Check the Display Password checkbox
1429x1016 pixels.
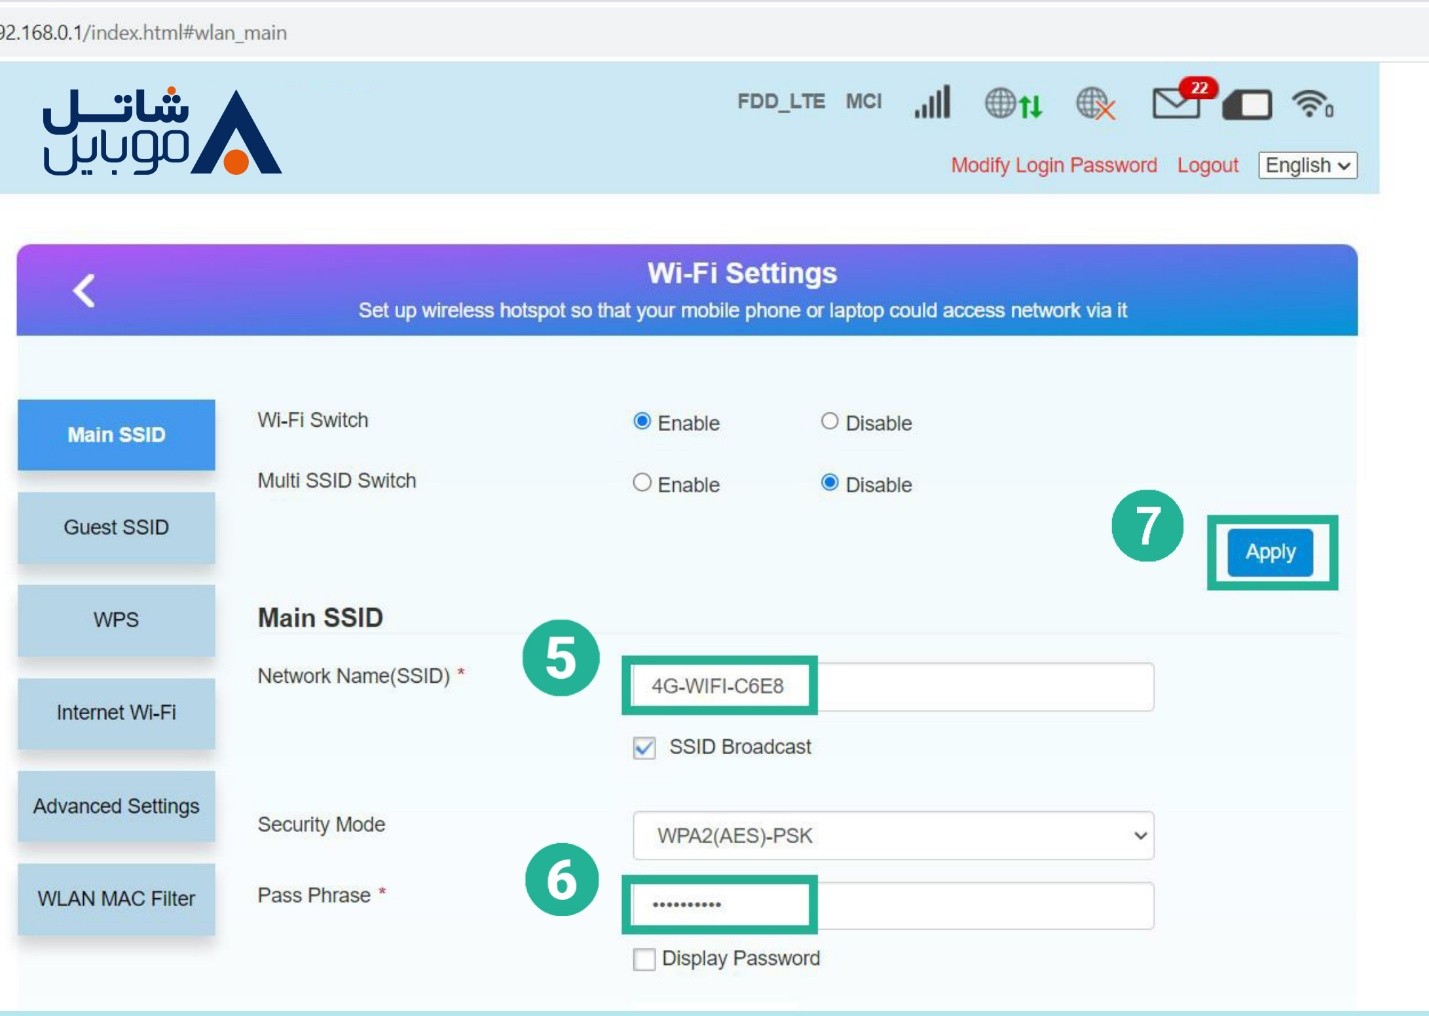click(x=645, y=959)
